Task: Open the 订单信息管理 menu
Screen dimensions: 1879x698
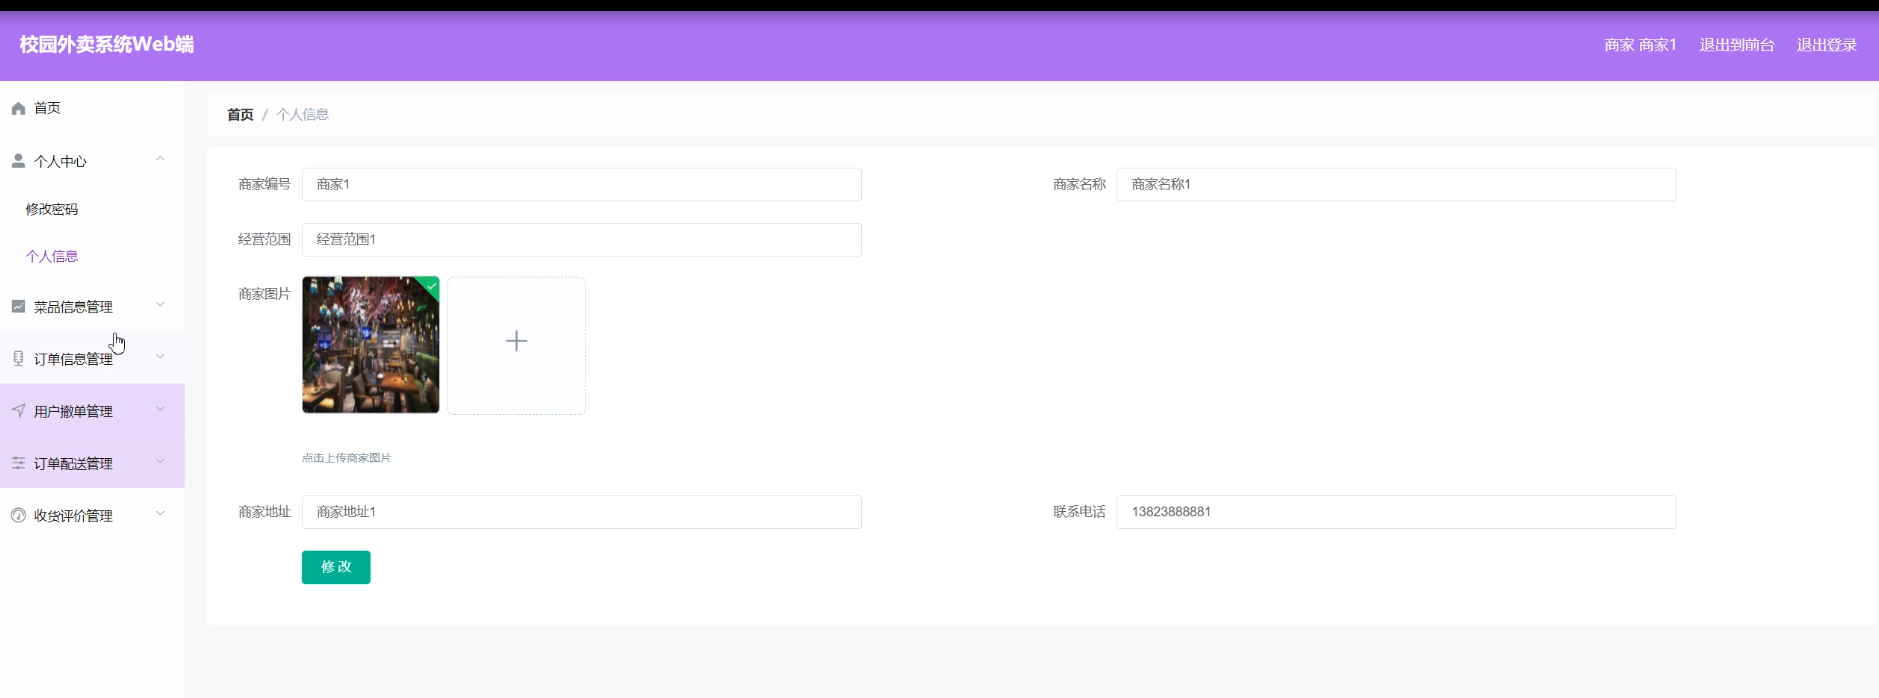Action: (x=92, y=358)
